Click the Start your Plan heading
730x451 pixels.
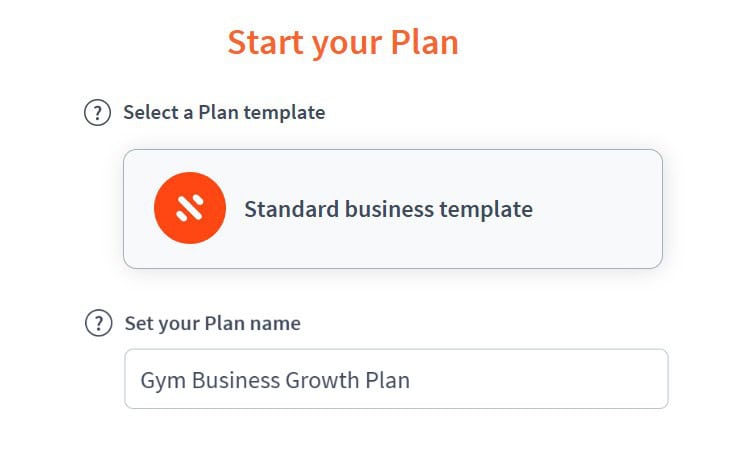click(x=343, y=43)
